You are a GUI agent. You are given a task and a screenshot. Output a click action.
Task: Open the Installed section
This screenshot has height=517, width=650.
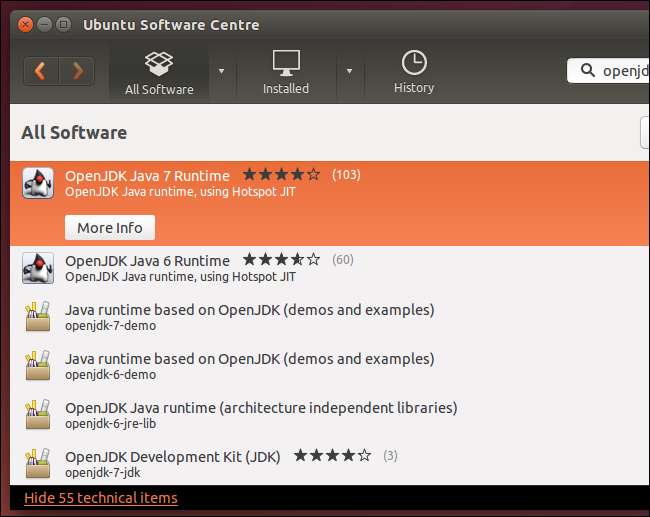[x=286, y=73]
